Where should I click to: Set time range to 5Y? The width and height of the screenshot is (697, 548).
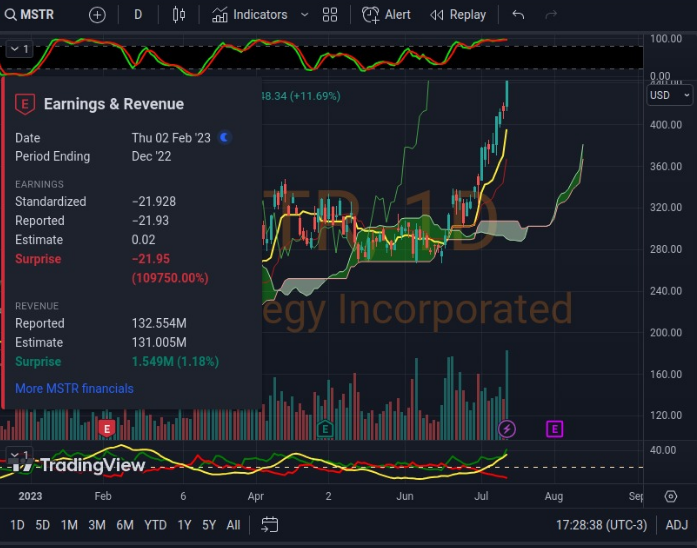[209, 525]
